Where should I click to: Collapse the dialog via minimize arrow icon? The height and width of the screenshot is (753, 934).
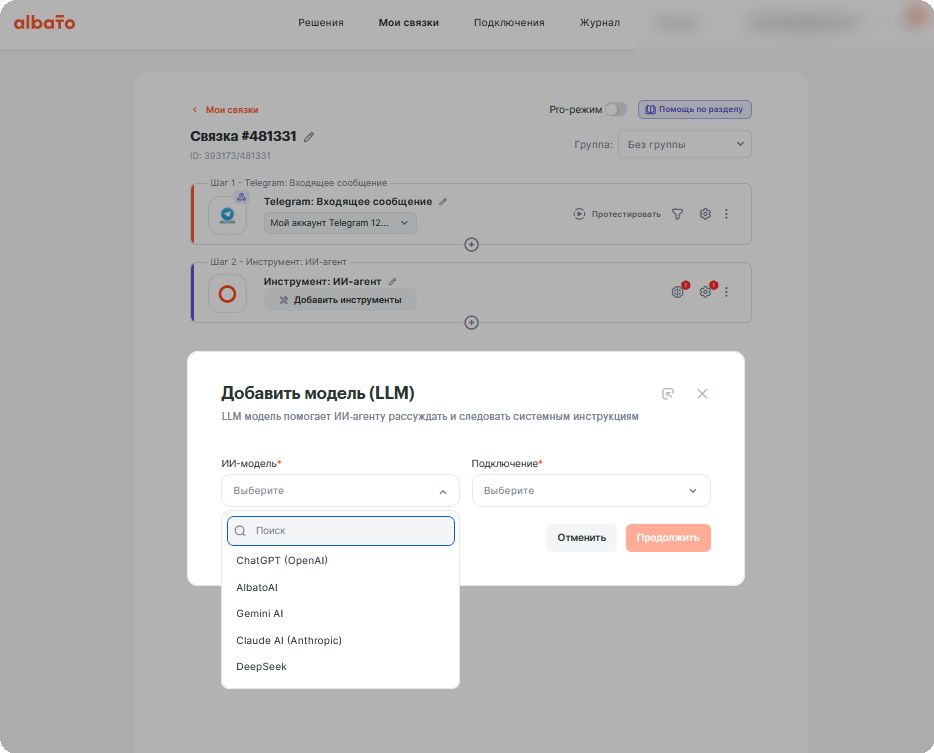pyautogui.click(x=668, y=394)
